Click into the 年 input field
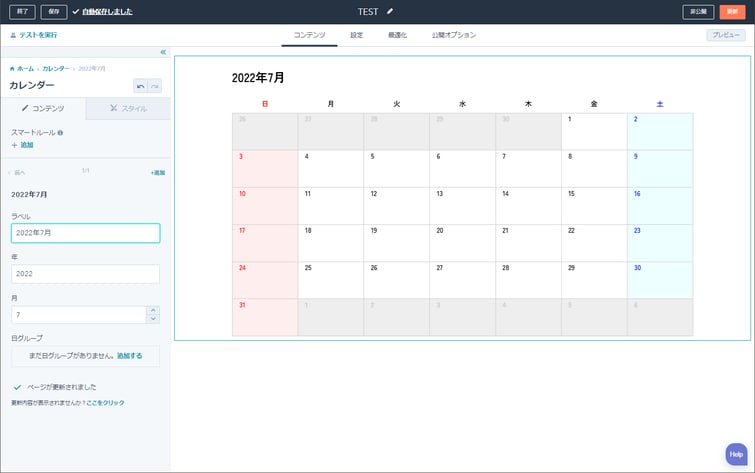The height and width of the screenshot is (473, 755). [85, 274]
